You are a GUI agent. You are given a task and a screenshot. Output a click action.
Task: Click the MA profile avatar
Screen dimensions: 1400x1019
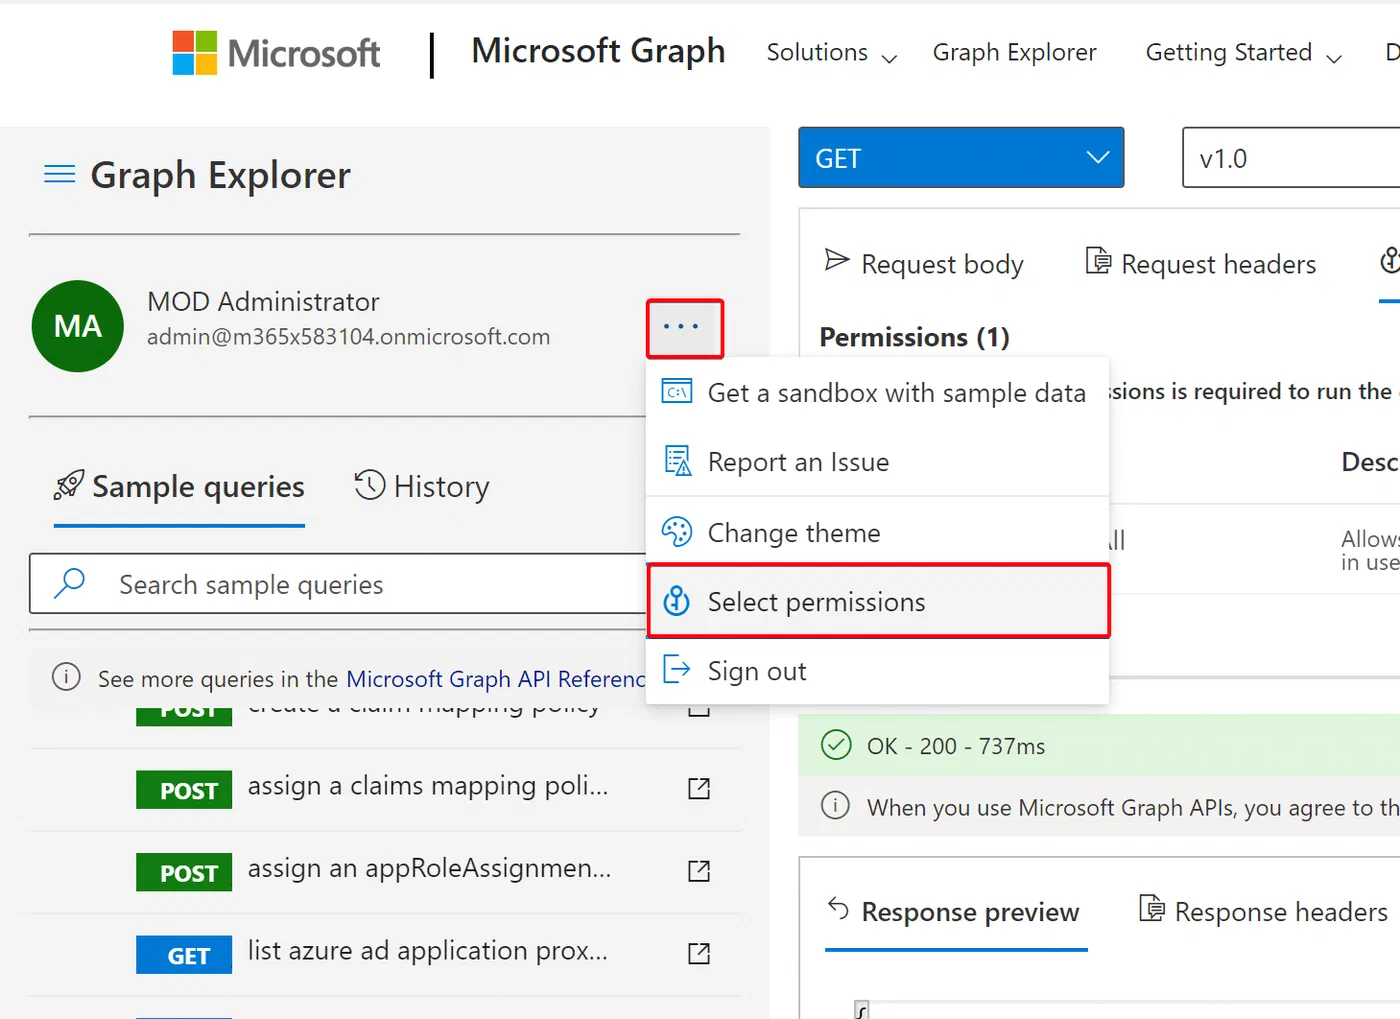point(78,326)
